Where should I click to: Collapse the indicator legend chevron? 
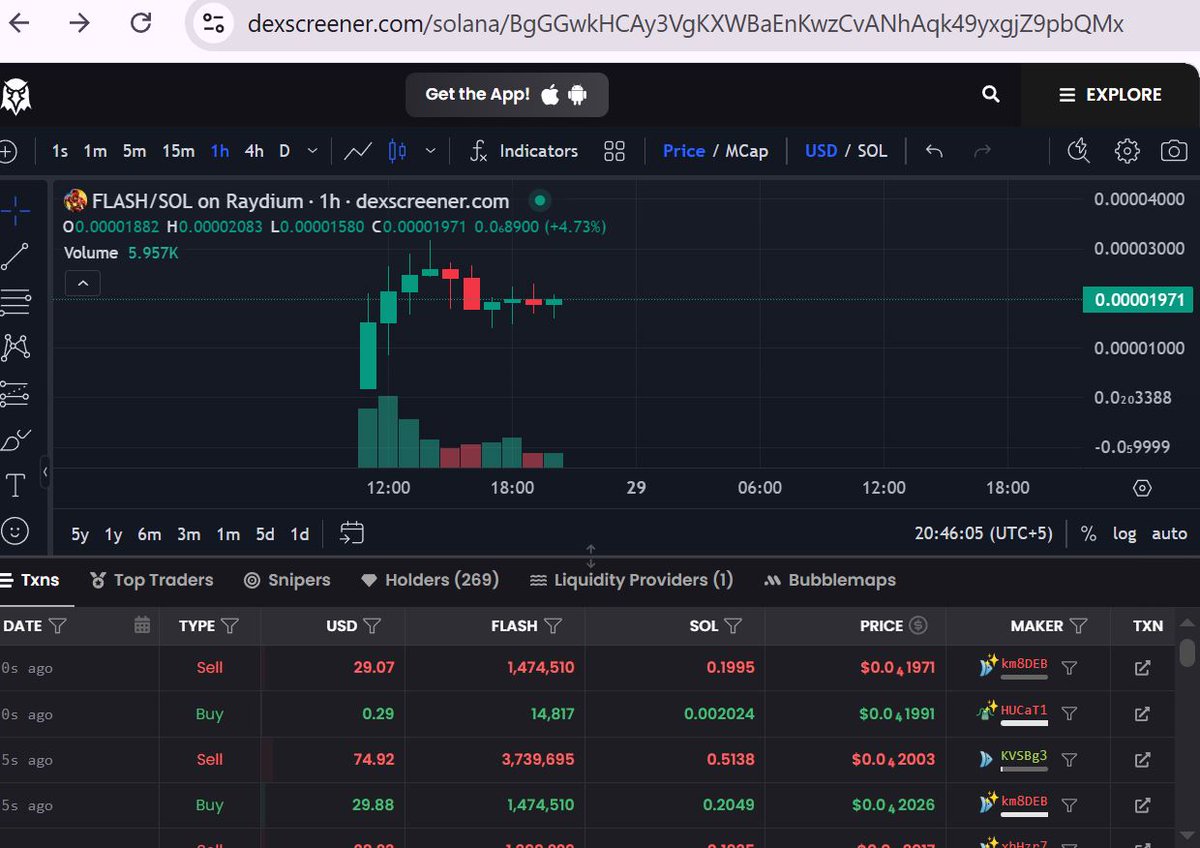pos(83,284)
